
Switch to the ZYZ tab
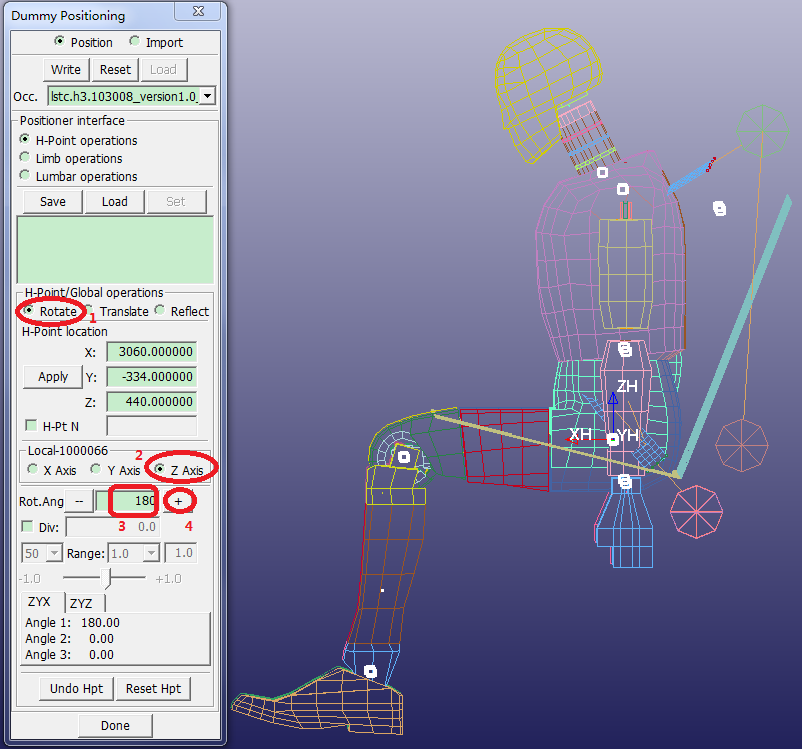83,603
